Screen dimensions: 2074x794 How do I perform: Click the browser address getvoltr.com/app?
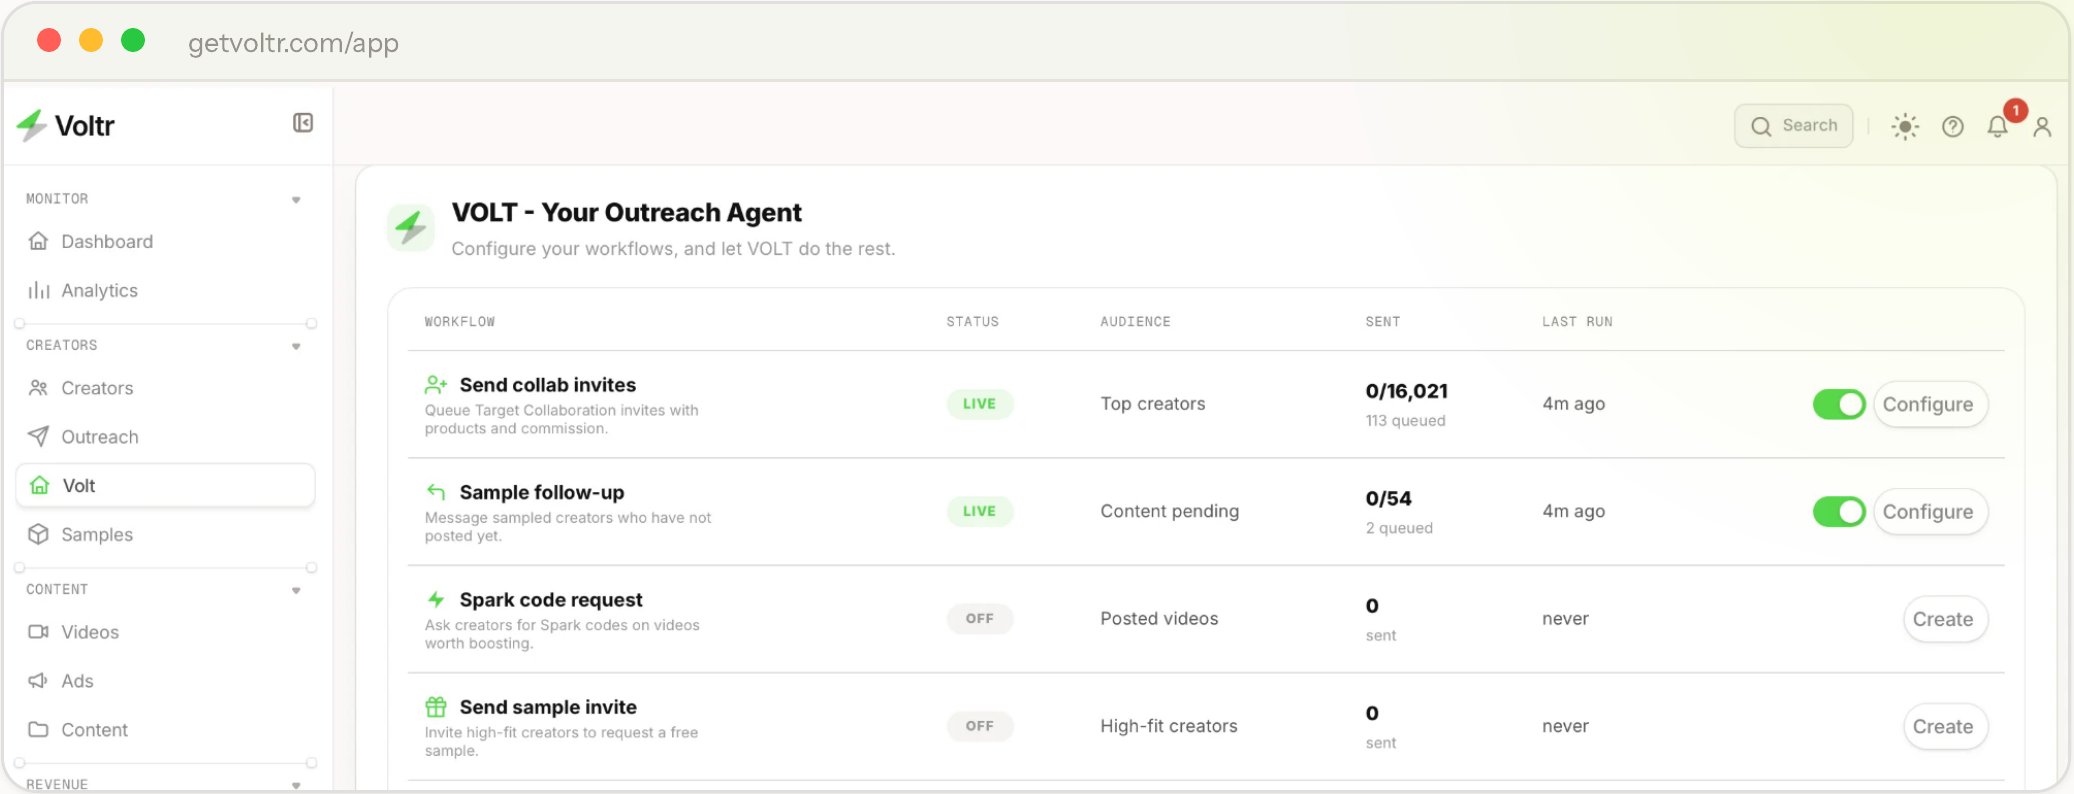coord(294,42)
